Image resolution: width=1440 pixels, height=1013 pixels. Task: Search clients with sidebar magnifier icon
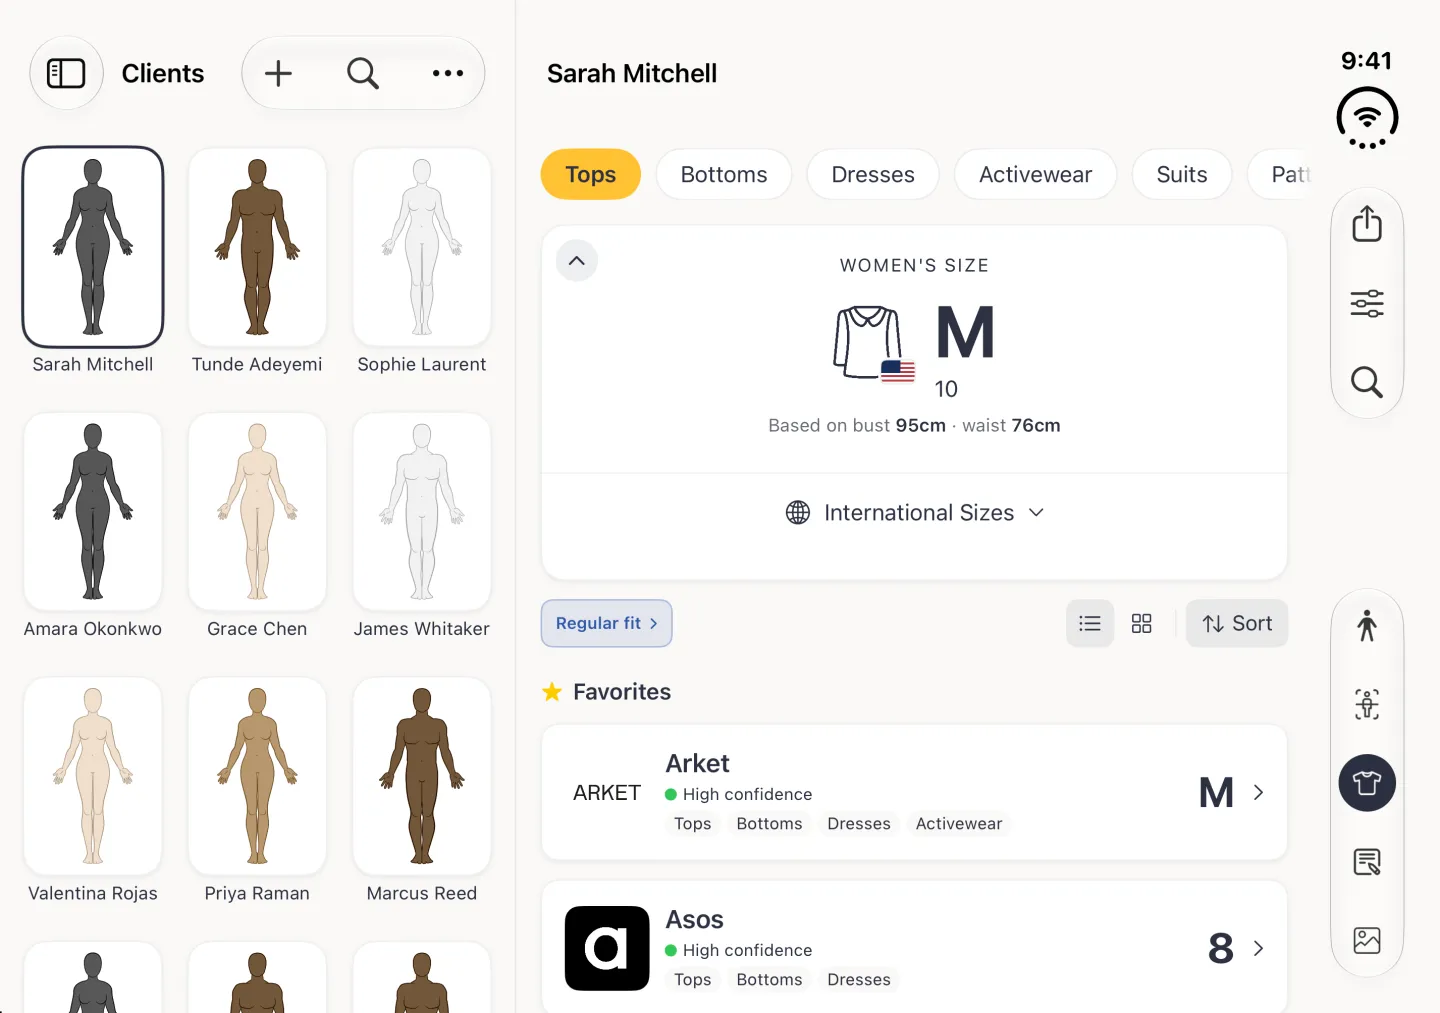point(363,73)
